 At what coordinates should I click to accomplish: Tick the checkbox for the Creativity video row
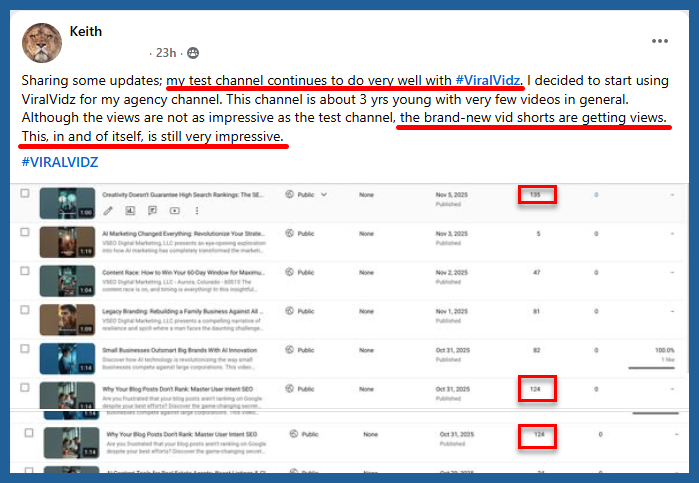(26, 193)
